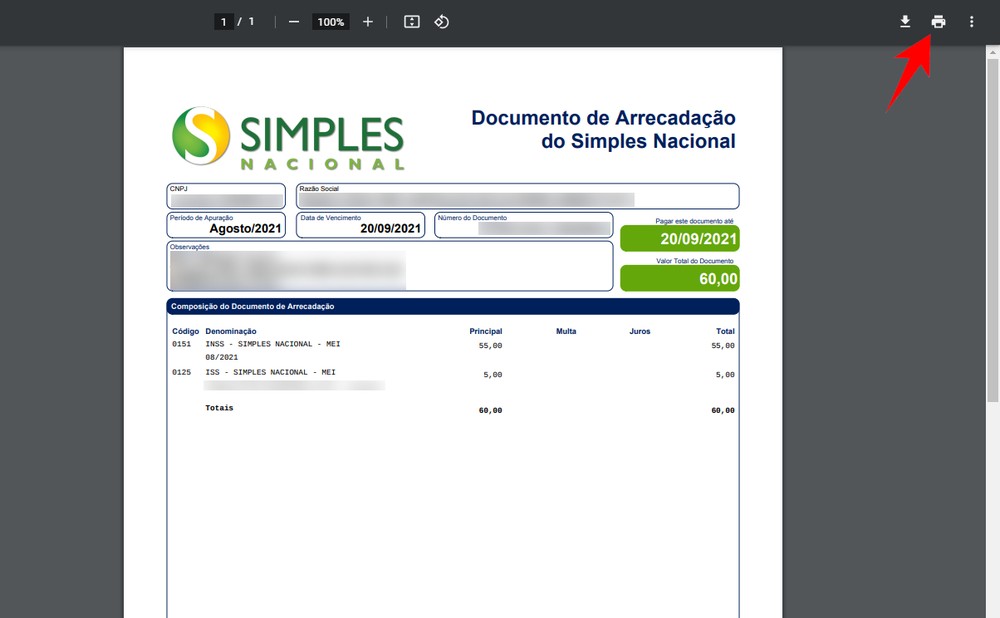The height and width of the screenshot is (618, 1000).
Task: Click the green payment deadline badge 20/09/2021
Action: (680, 238)
